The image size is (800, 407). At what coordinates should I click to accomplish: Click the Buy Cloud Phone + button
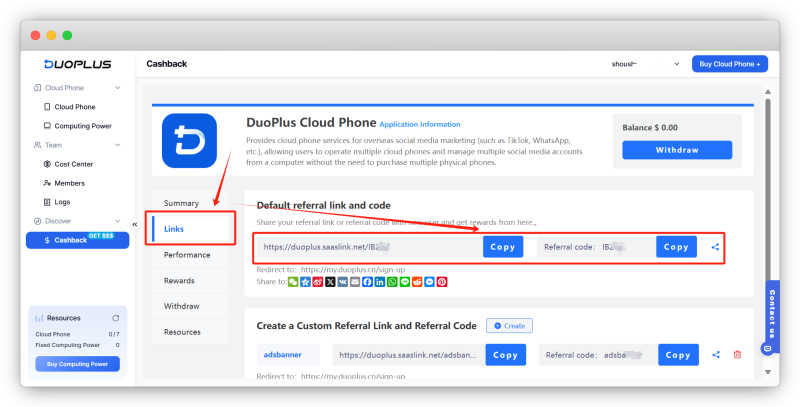coord(729,64)
